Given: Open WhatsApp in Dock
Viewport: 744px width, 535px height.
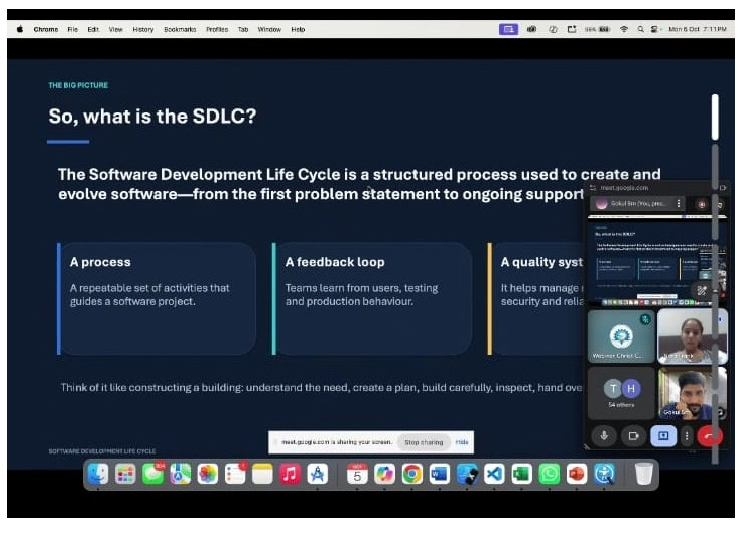Looking at the screenshot, I should pyautogui.click(x=549, y=474).
